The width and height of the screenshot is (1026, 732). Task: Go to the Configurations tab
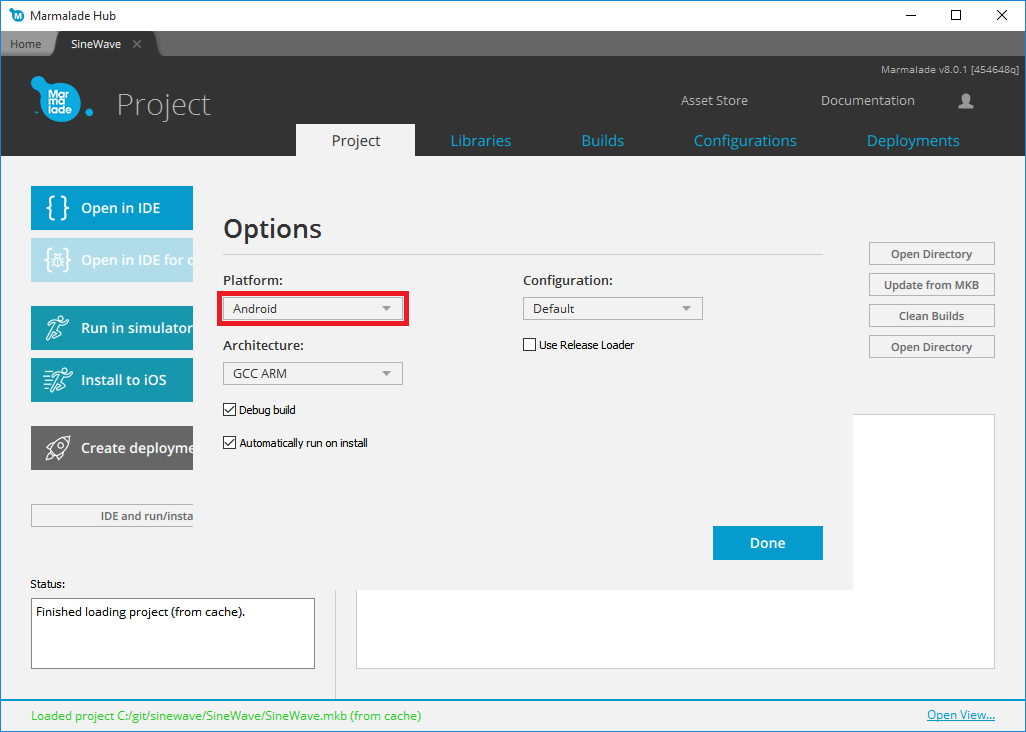744,140
